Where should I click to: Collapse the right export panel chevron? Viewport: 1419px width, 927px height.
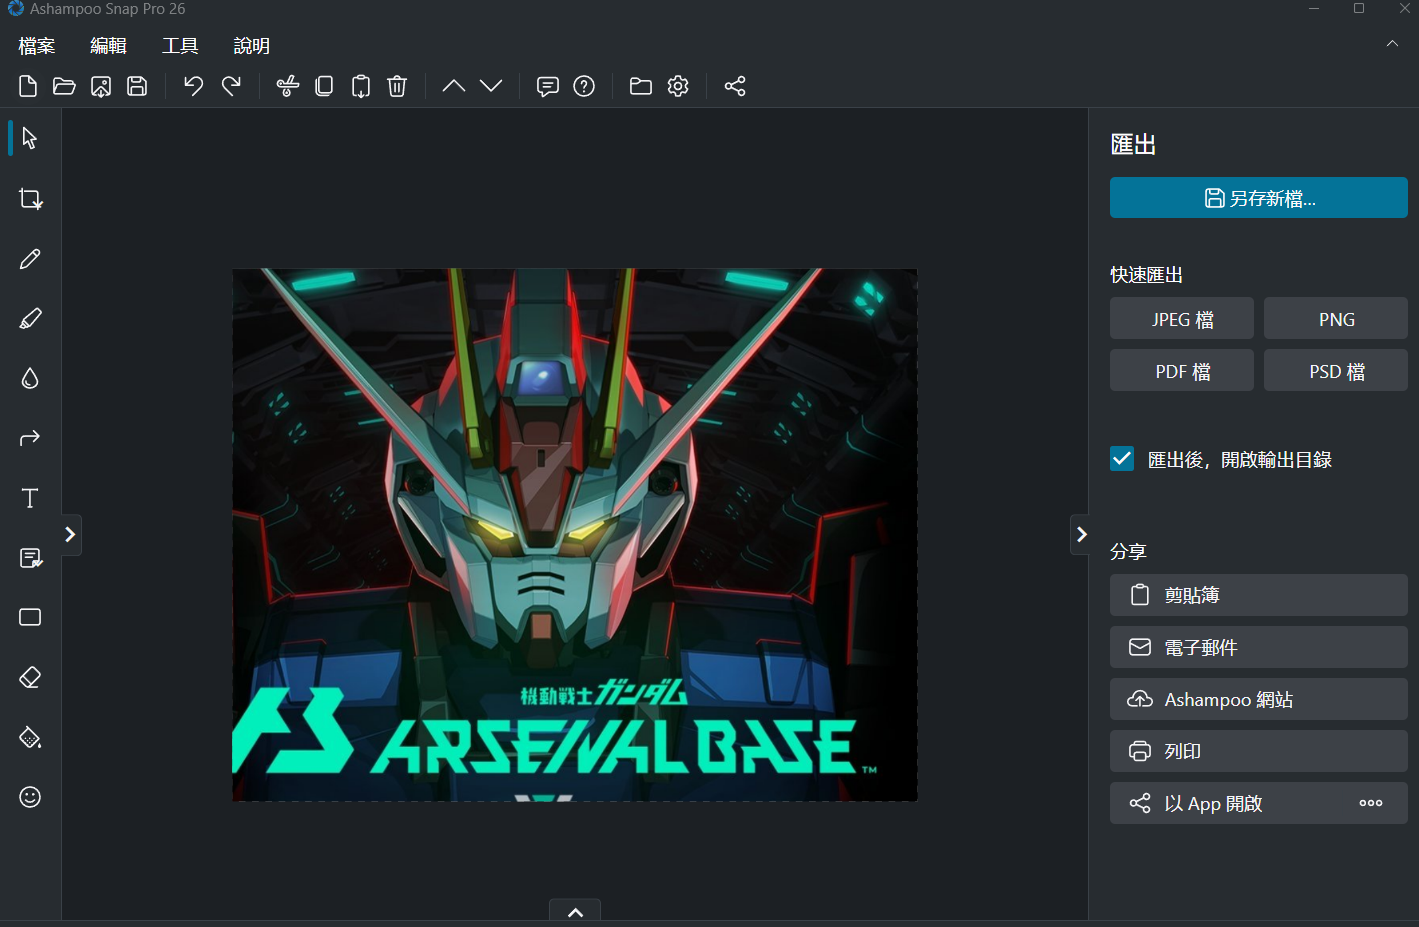[1081, 535]
